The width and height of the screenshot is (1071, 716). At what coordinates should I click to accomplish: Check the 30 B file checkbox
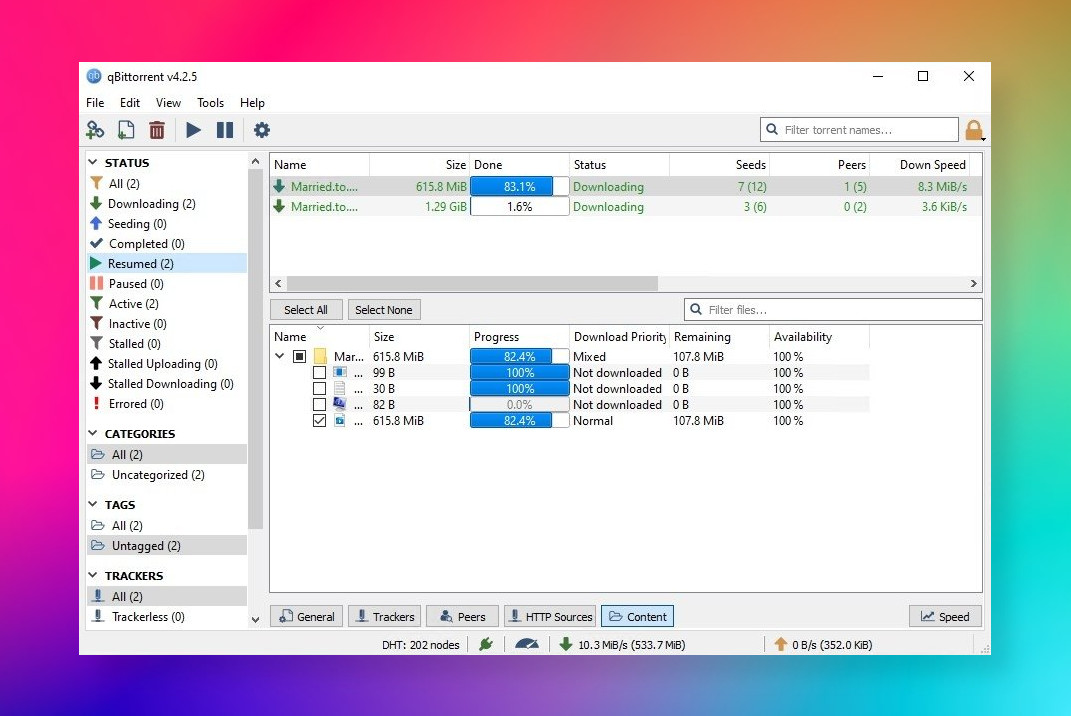click(319, 389)
